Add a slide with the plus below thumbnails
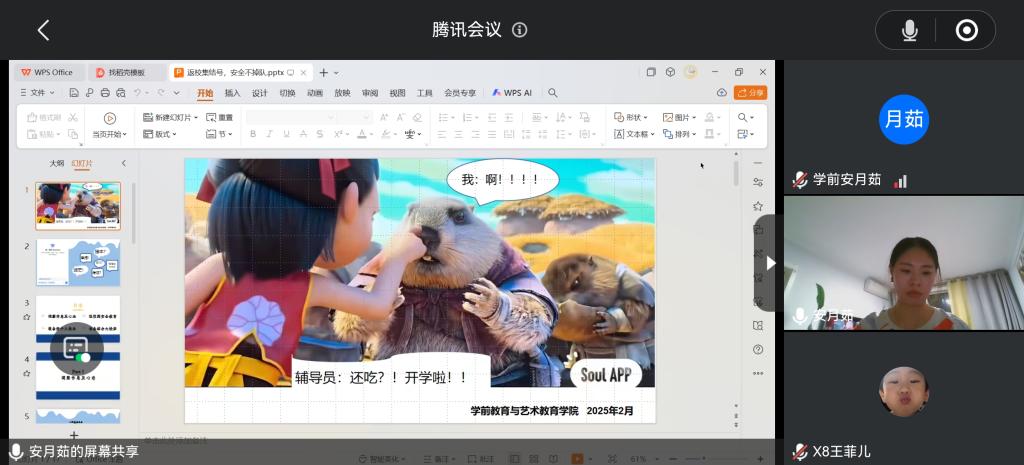1024x465 pixels. 74,436
